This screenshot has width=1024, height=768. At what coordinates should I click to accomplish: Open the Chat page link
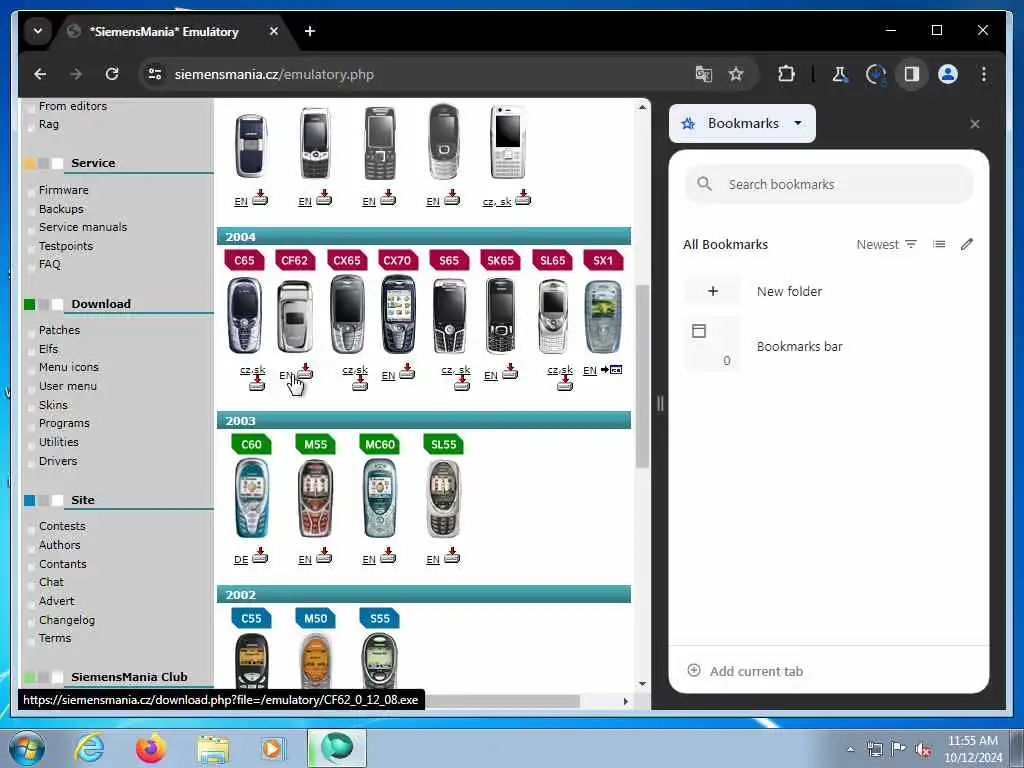(51, 582)
